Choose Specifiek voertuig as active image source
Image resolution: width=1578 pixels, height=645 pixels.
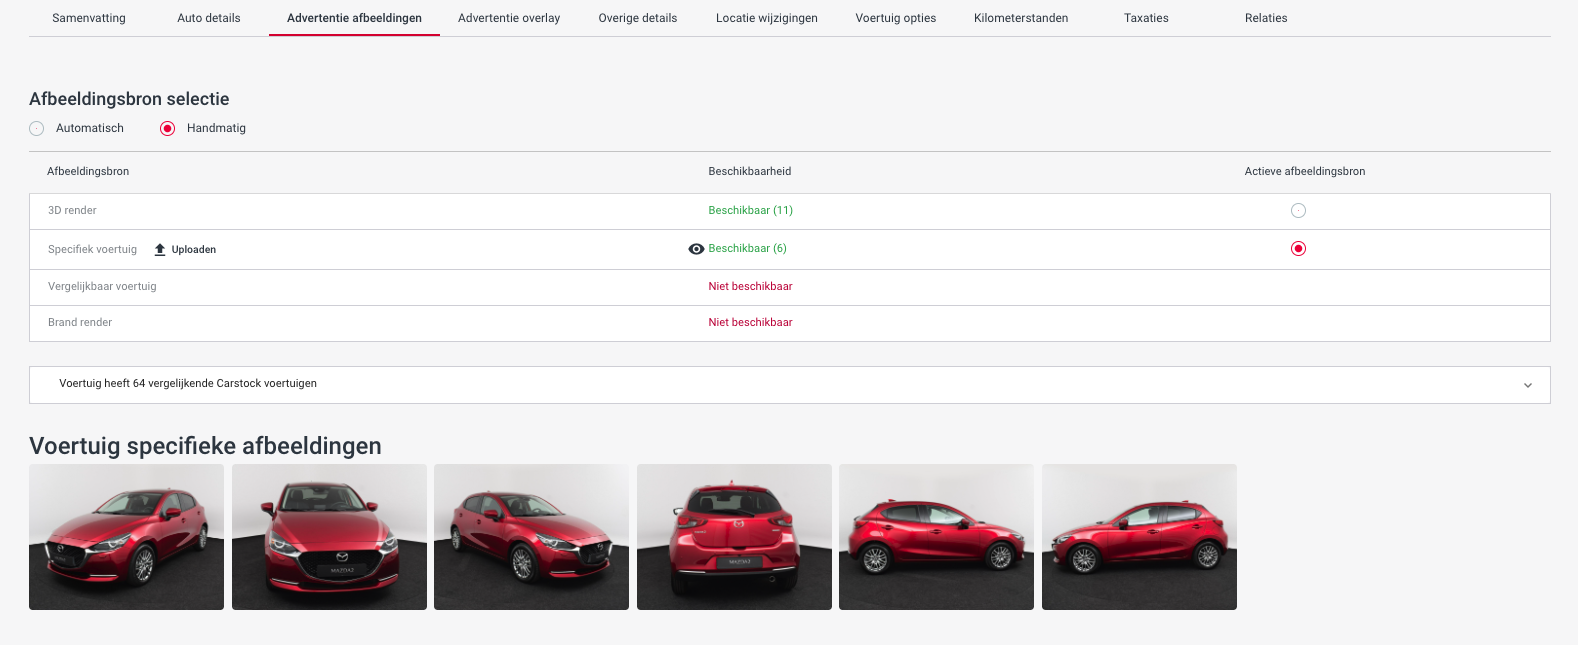1298,249
